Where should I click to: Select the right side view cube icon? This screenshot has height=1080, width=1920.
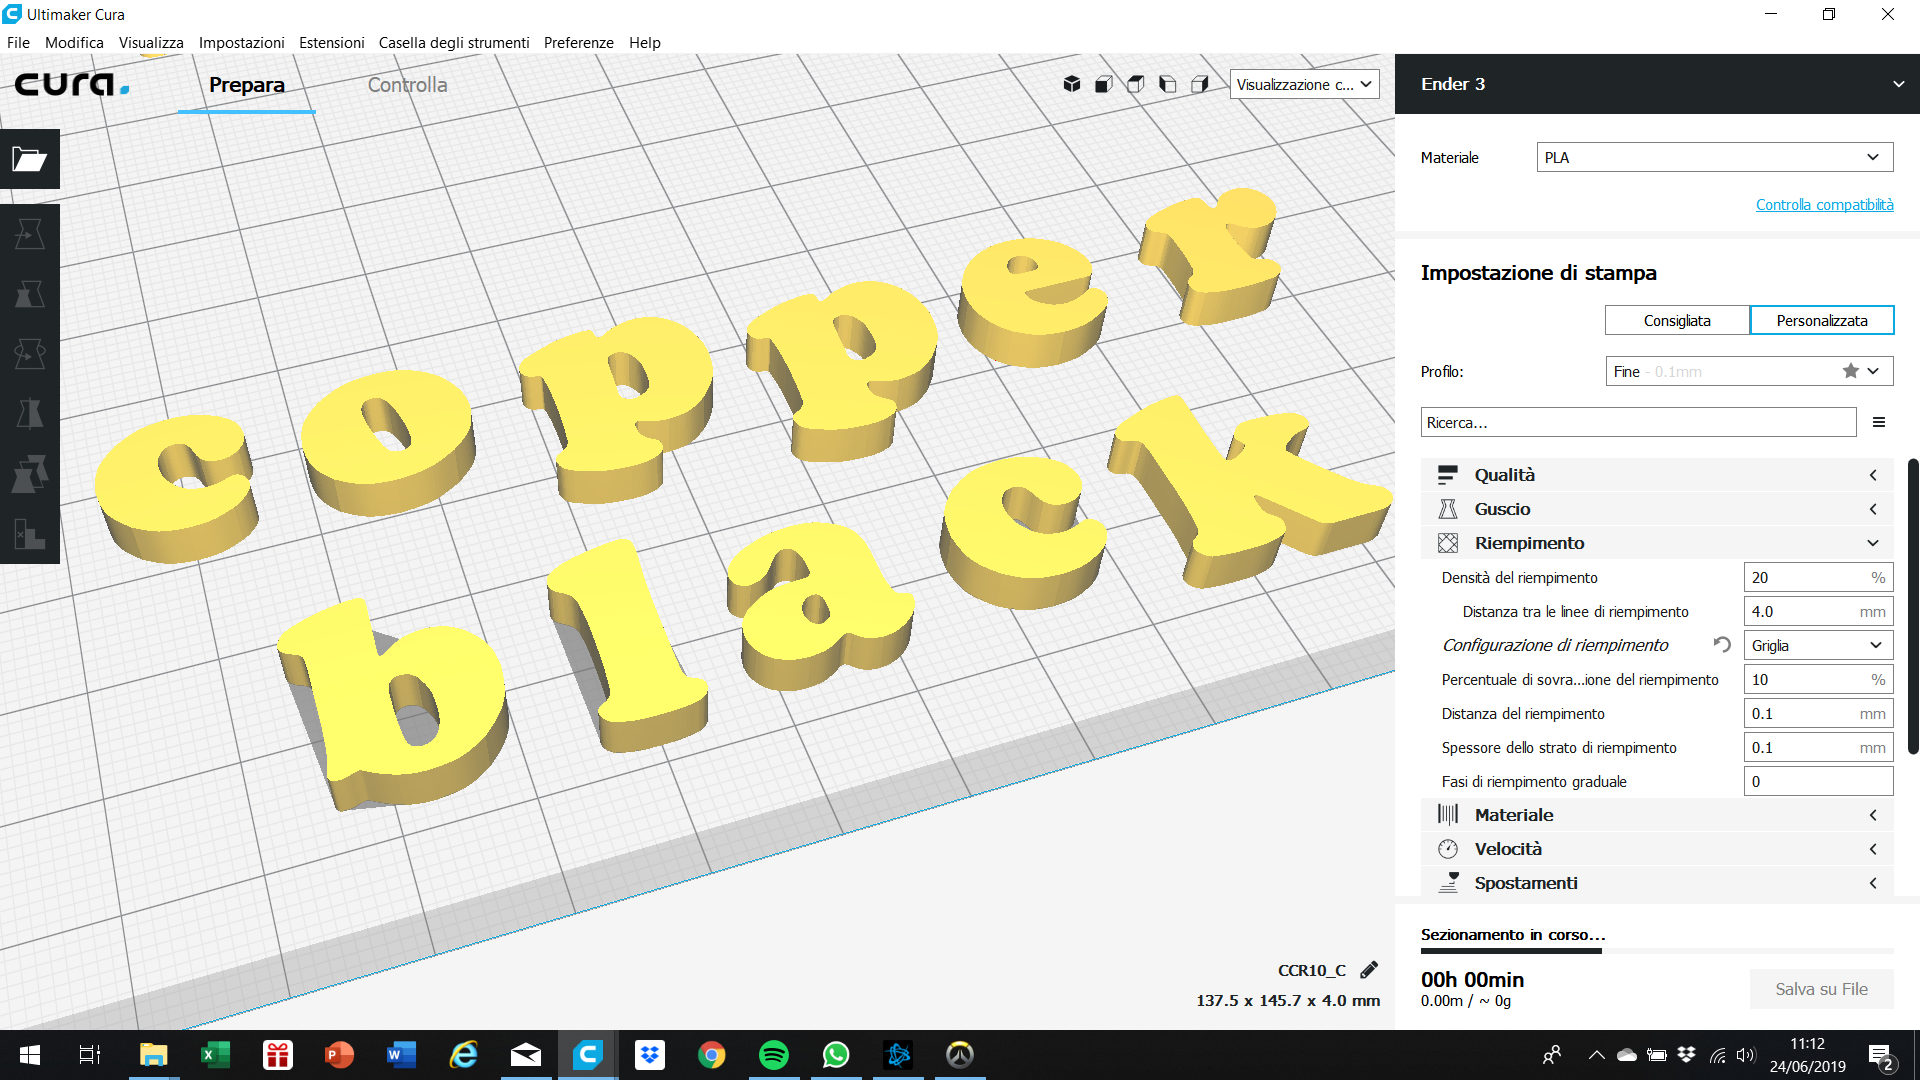coord(1200,84)
